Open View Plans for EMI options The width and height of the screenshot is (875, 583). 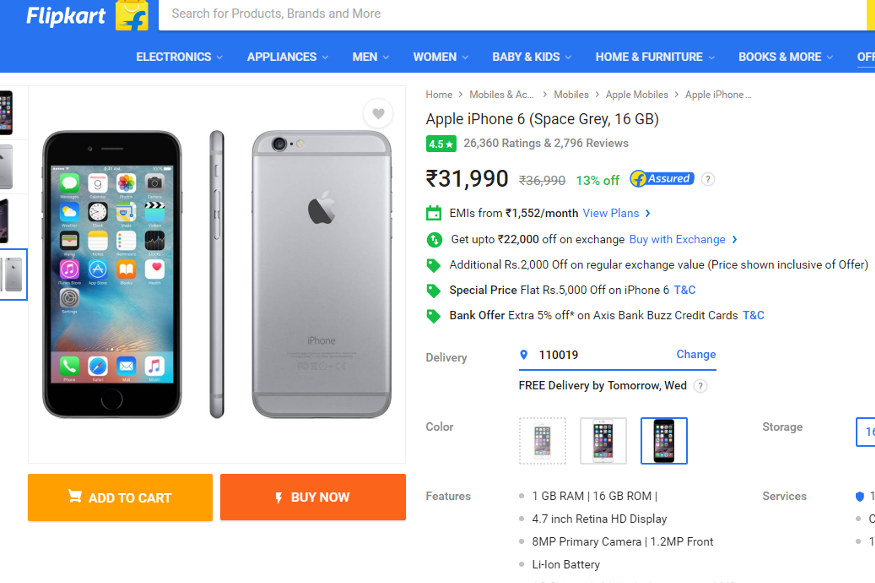(x=609, y=213)
